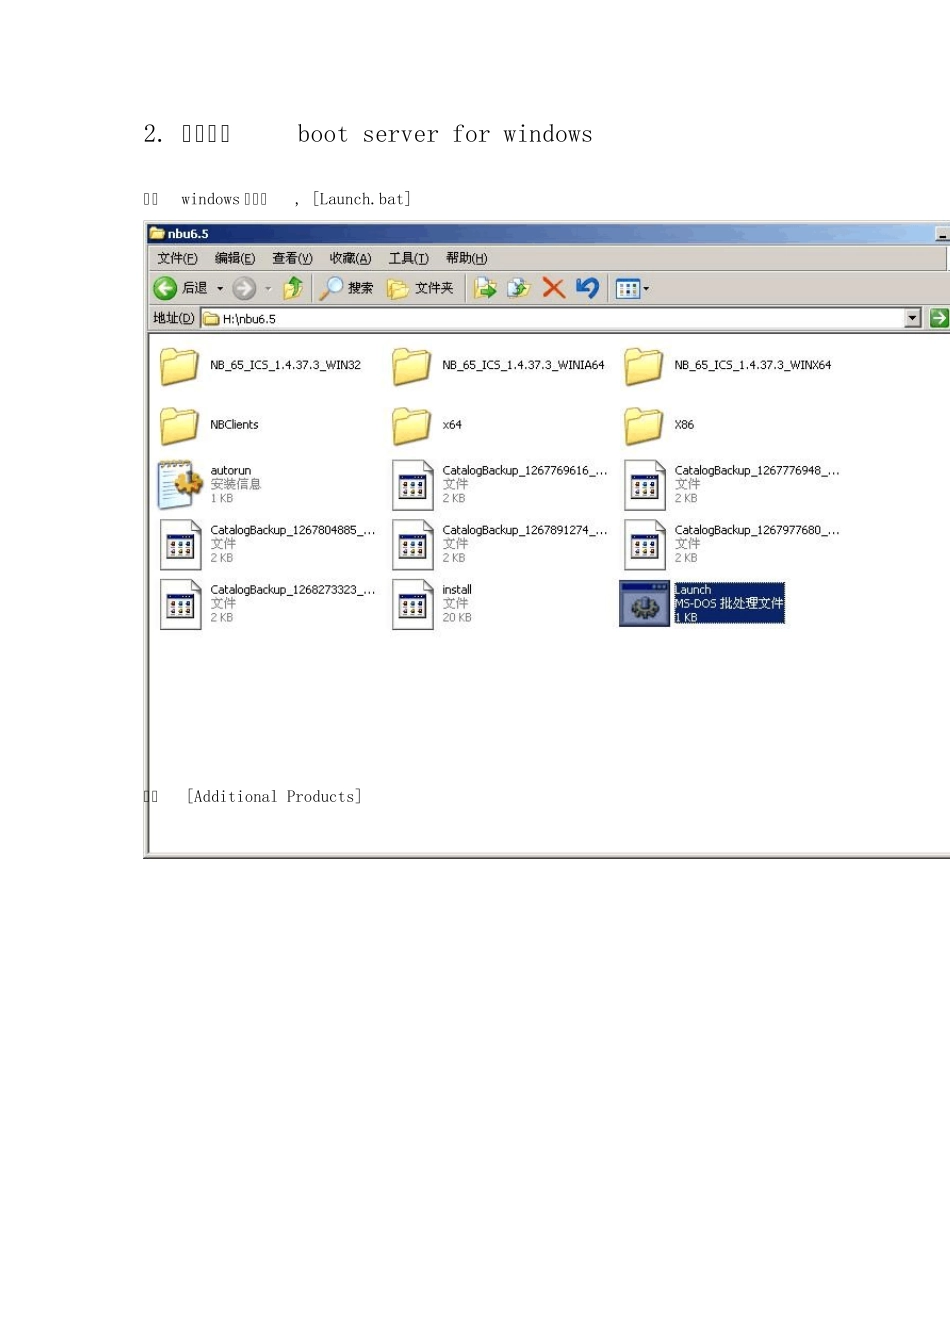Expand the address bar dropdown arrow
Screen dimensions: 950x1344
tap(912, 319)
